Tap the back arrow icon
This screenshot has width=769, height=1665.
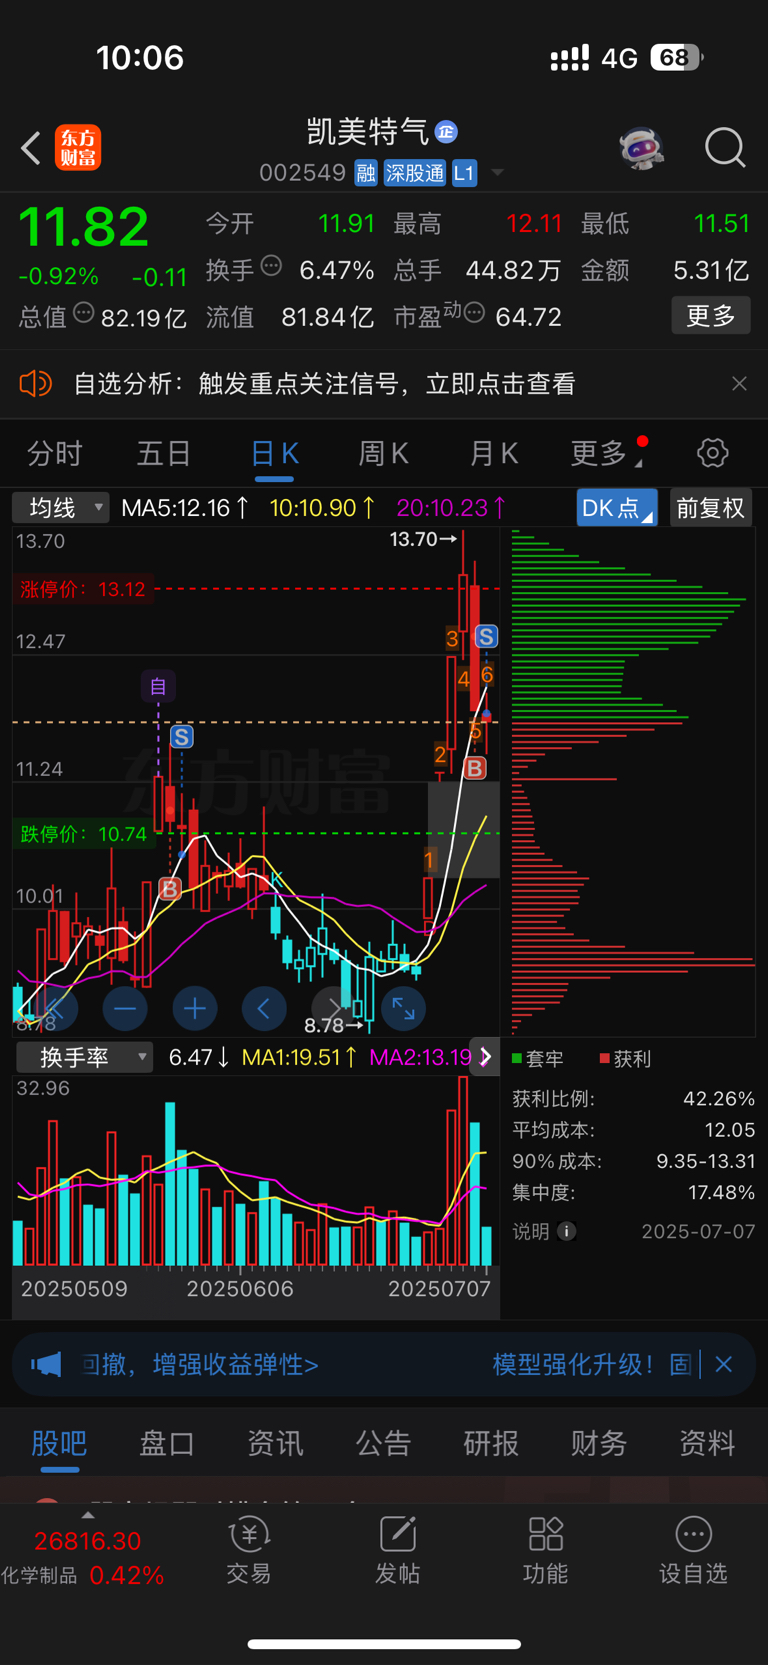31,148
